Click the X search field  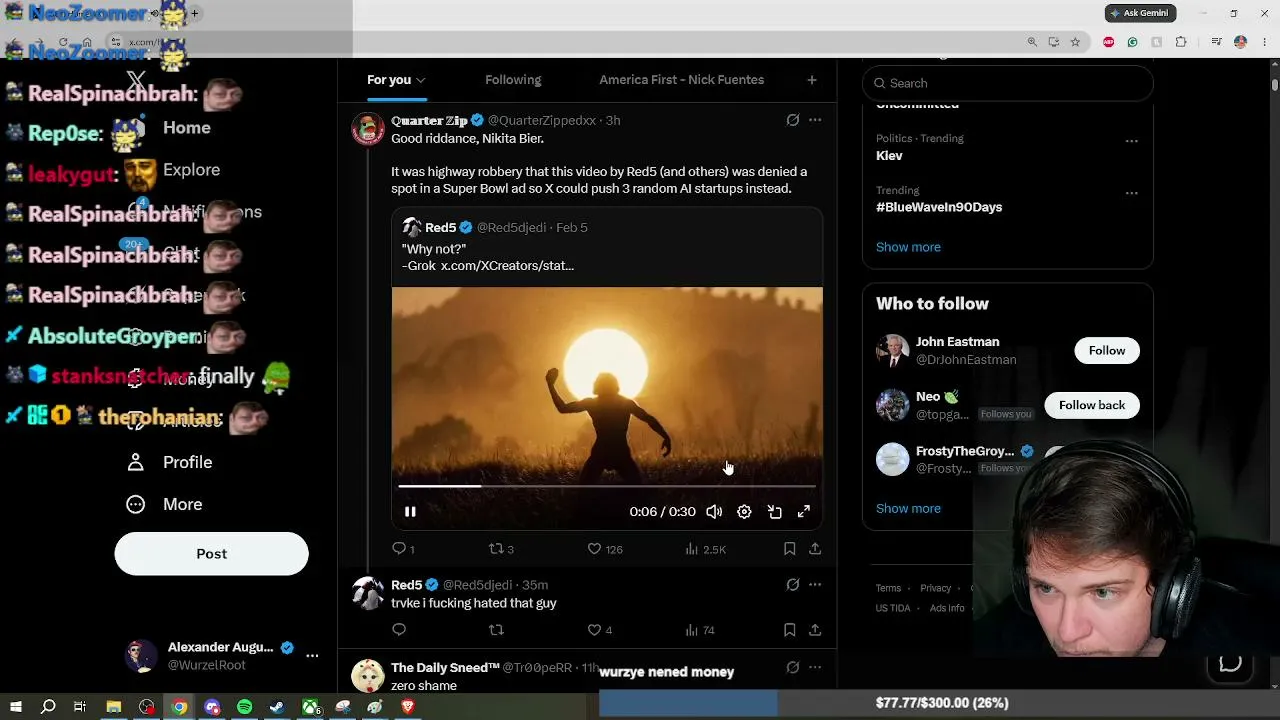click(x=1008, y=83)
